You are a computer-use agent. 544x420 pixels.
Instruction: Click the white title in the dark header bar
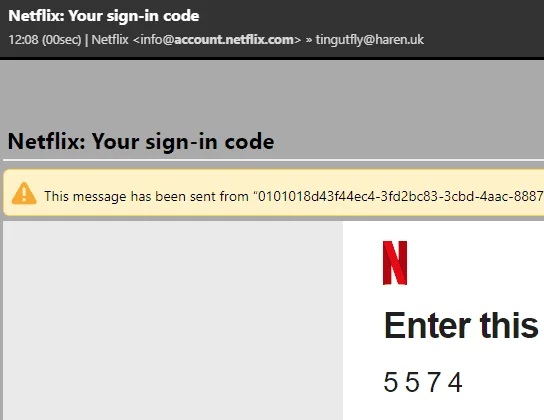[104, 16]
